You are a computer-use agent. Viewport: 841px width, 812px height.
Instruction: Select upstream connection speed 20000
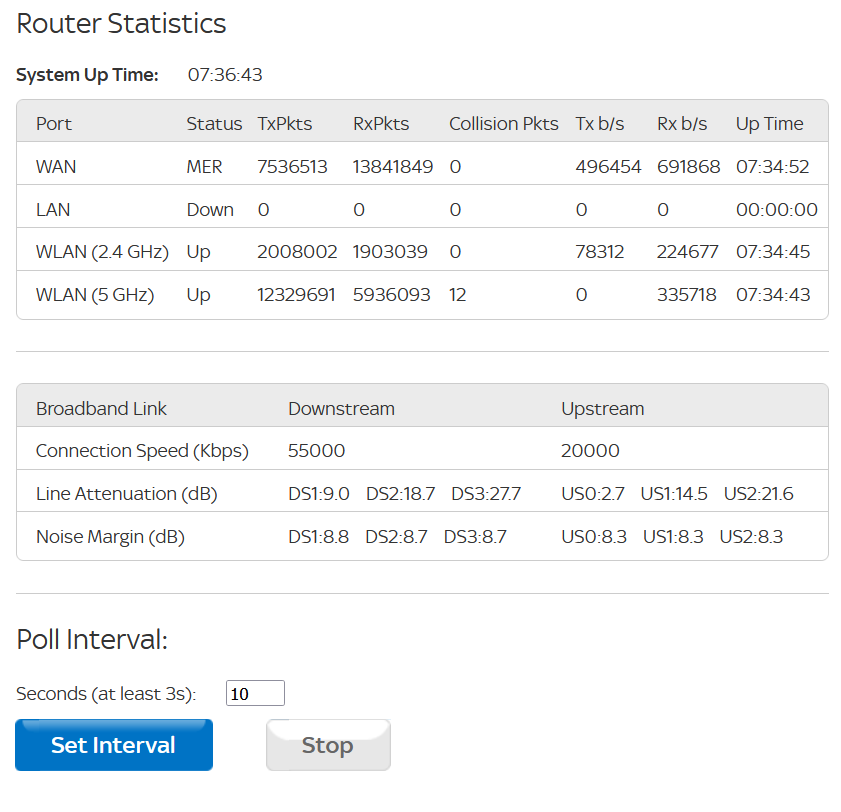pos(590,451)
